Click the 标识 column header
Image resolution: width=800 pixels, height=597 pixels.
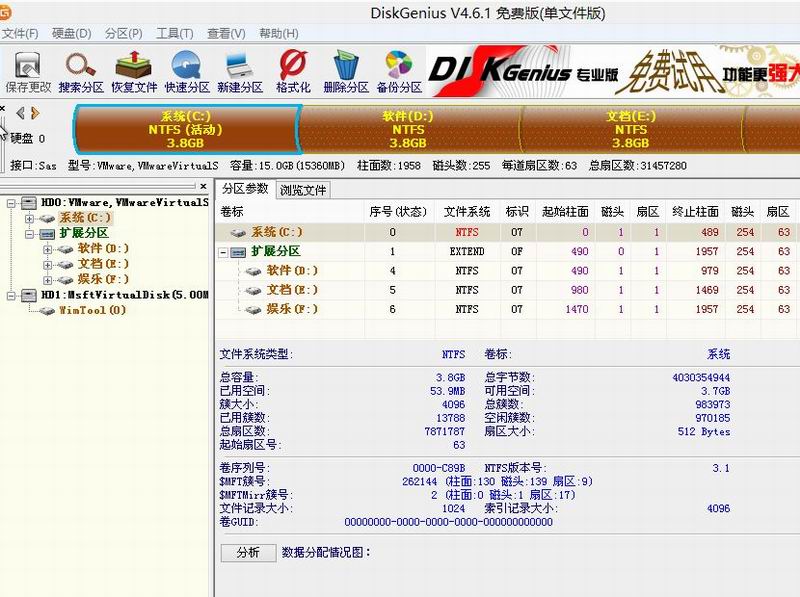coord(517,212)
